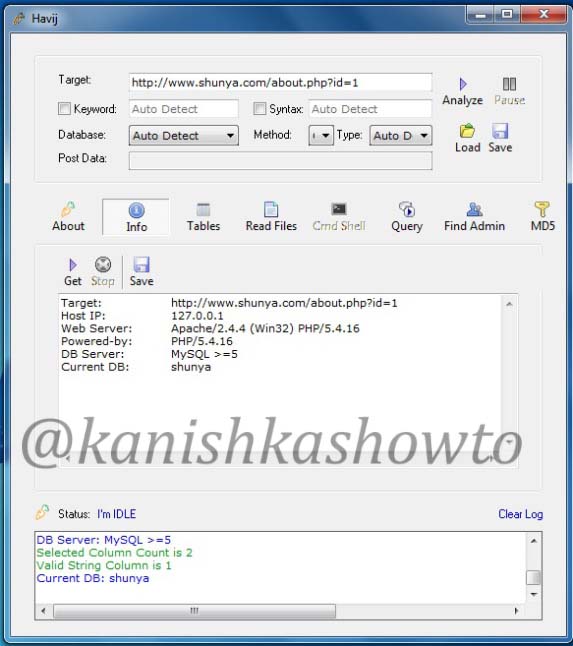Image resolution: width=573 pixels, height=646 pixels.
Task: Open the Read Files tool
Action: pos(271,217)
